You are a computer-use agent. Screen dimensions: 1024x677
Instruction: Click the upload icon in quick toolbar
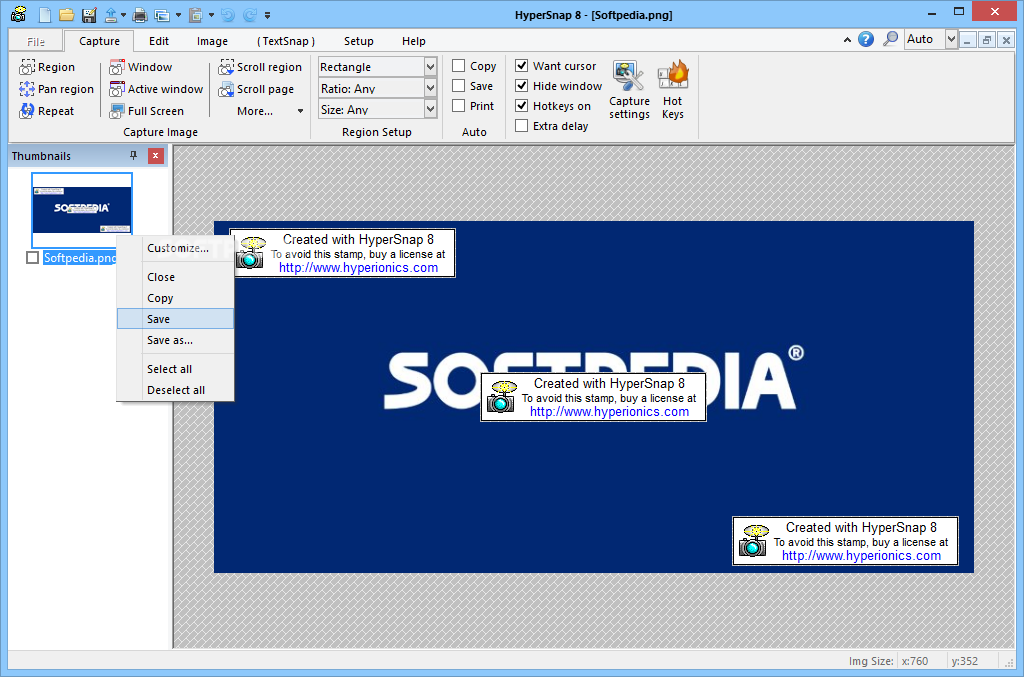click(x=111, y=14)
